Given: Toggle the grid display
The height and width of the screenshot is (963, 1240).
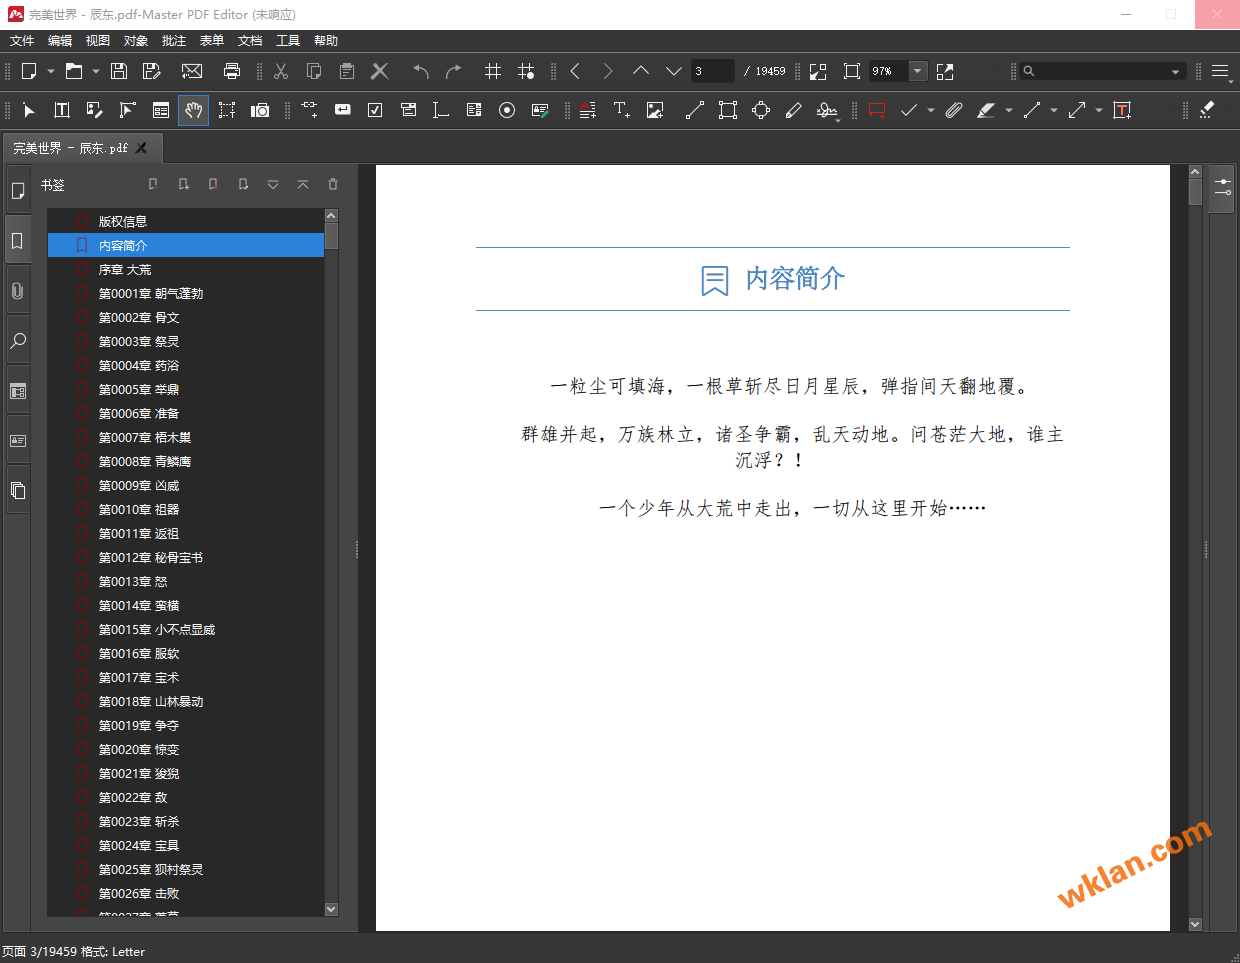Looking at the screenshot, I should coord(493,71).
